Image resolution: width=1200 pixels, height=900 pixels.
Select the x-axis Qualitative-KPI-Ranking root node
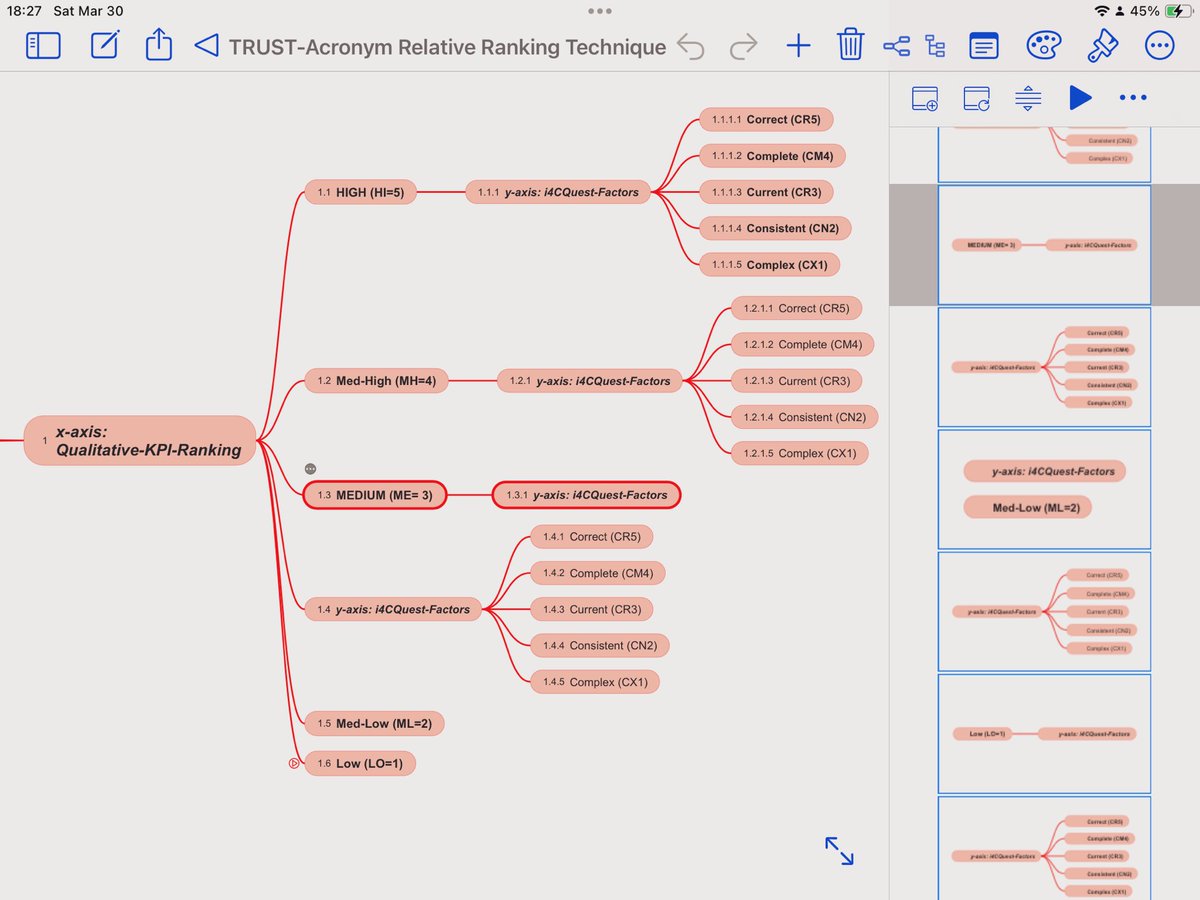140,441
